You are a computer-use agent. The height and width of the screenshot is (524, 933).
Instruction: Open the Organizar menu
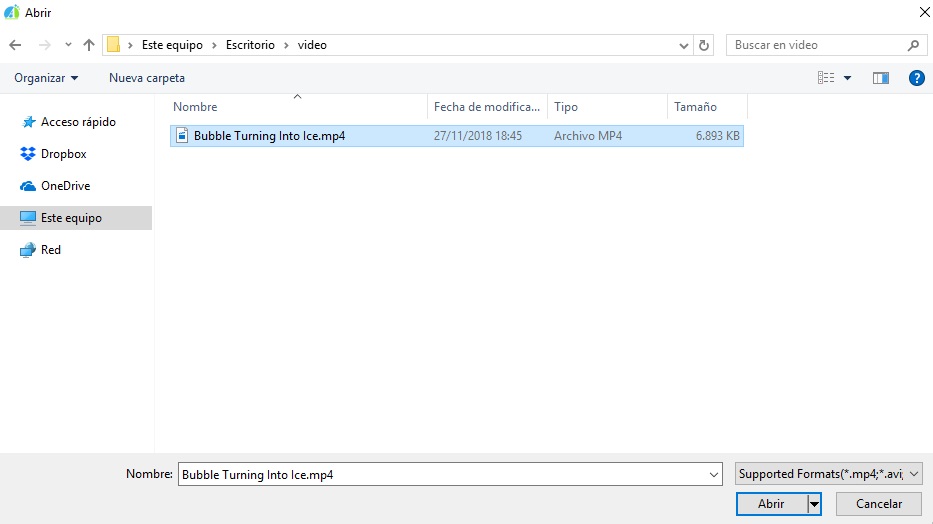46,78
